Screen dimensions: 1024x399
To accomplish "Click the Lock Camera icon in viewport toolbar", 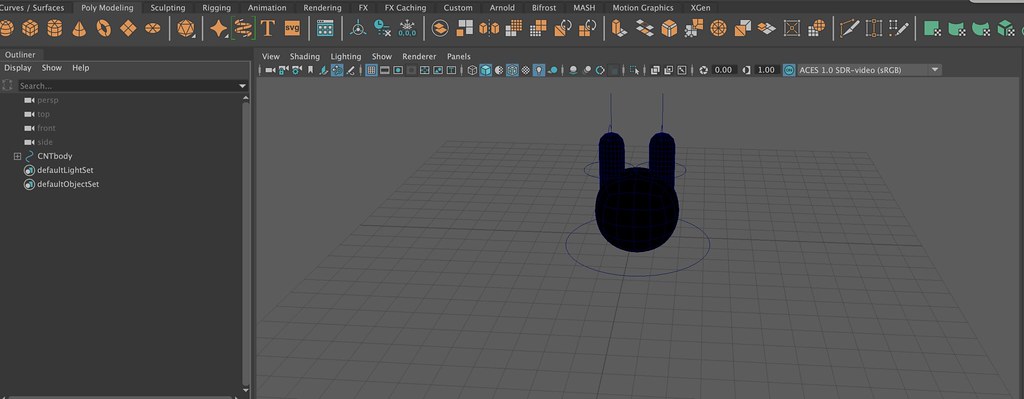I will 284,70.
